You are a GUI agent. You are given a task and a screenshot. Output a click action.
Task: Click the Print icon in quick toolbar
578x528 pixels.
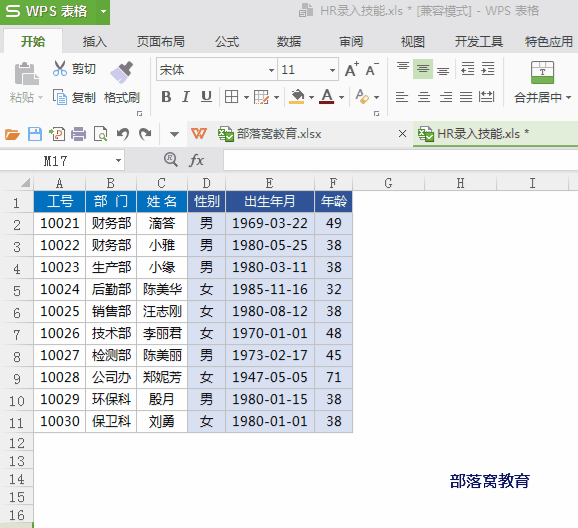(78, 134)
